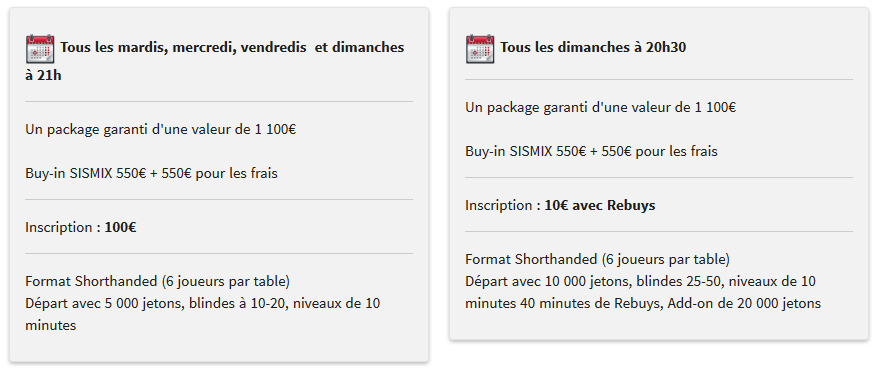Click left card 'Buy-in SISMIX 550€' line
882x375 pixels.
(151, 173)
